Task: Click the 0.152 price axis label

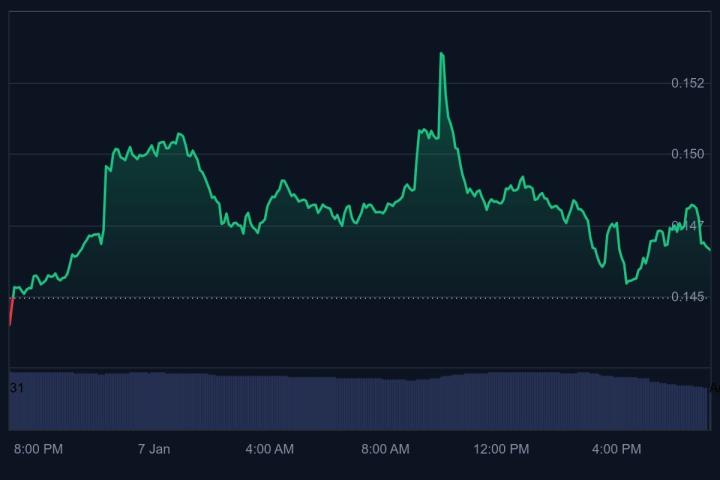Action: tap(687, 83)
